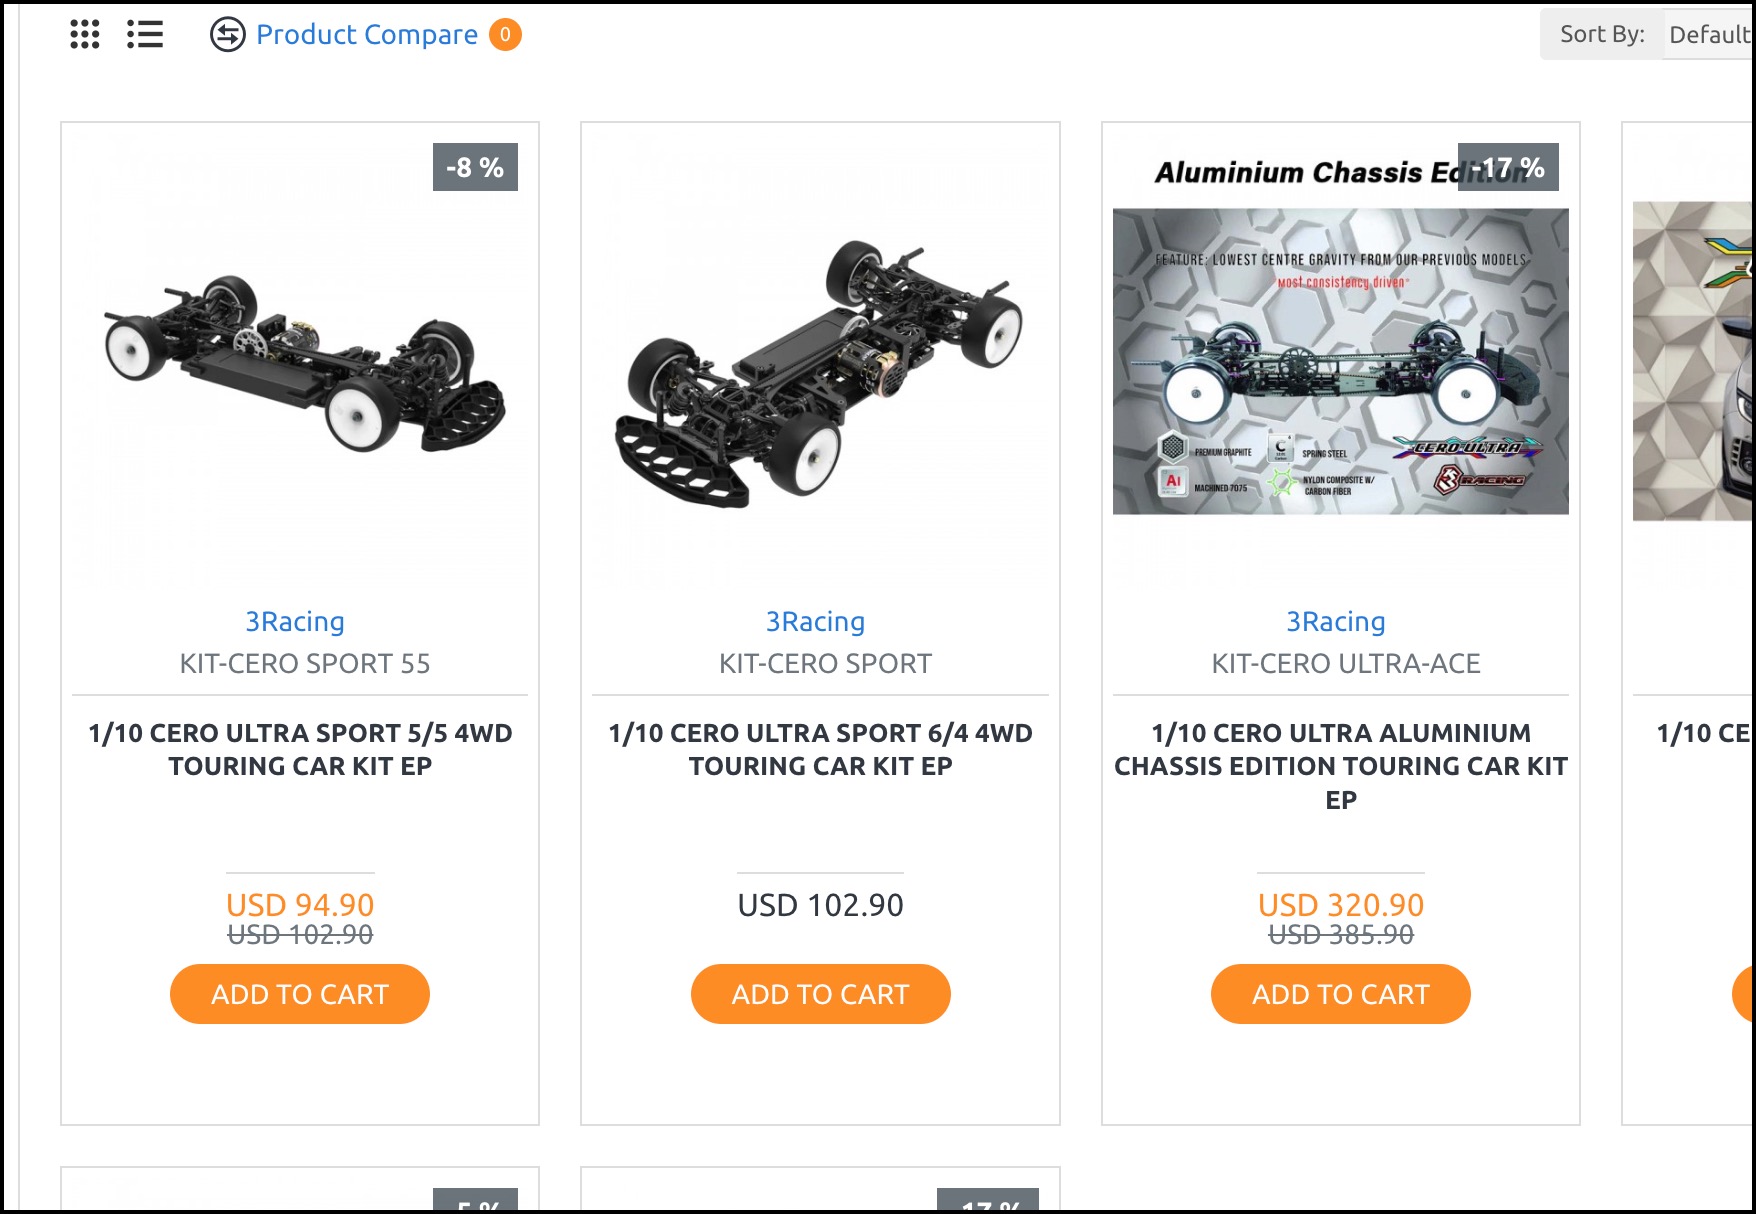Add the USD 94.90 kit to cart
The height and width of the screenshot is (1214, 1756).
pos(300,994)
